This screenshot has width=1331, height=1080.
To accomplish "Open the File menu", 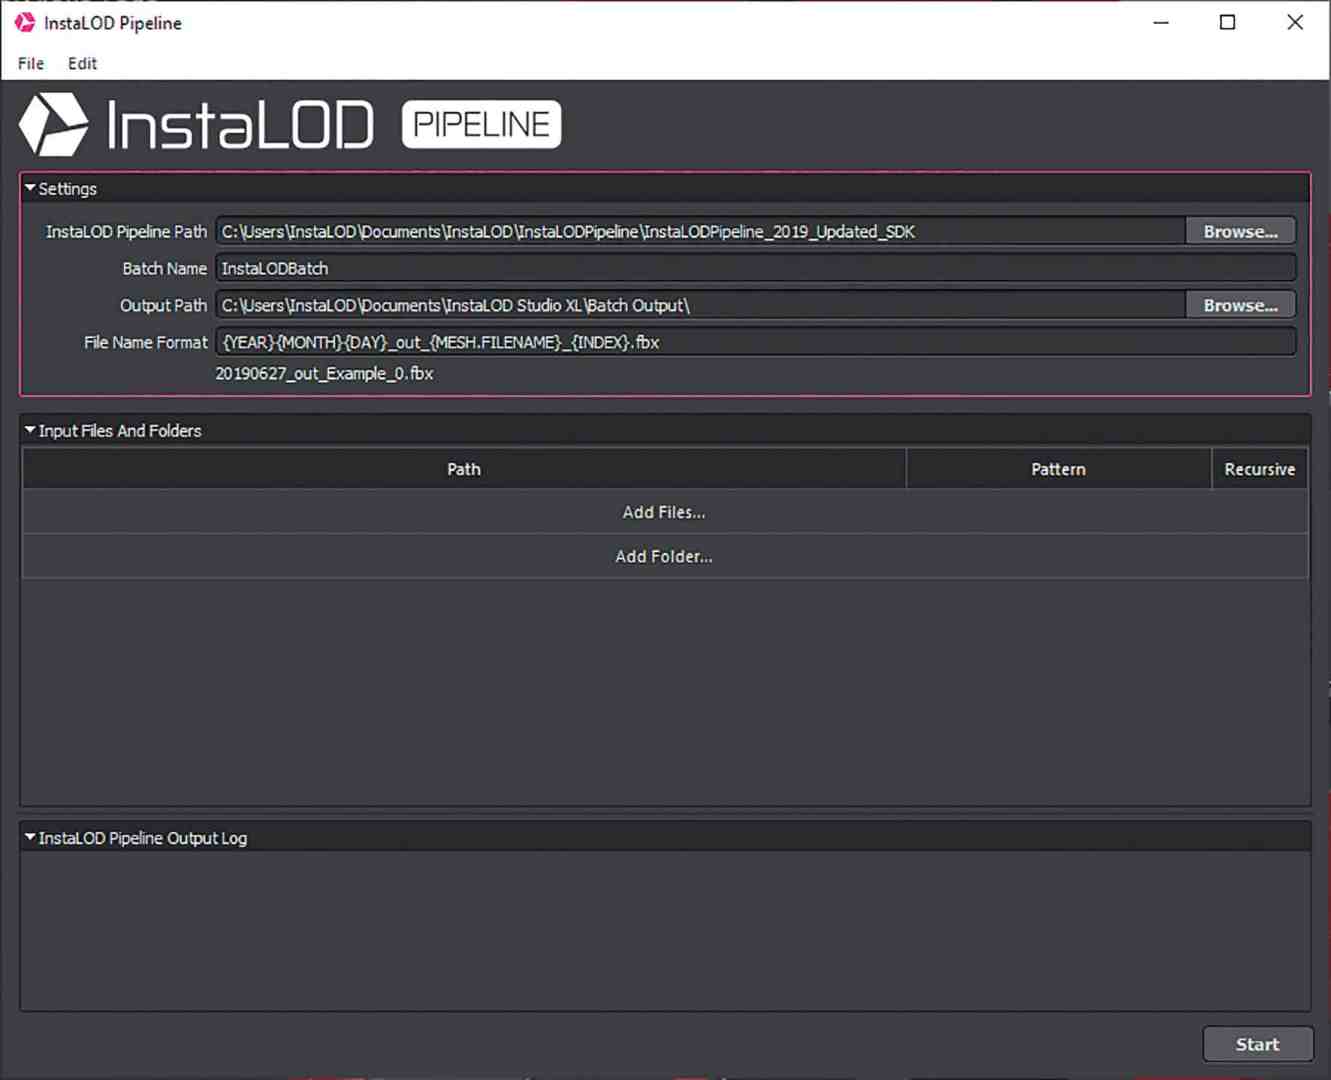I will click(x=30, y=63).
